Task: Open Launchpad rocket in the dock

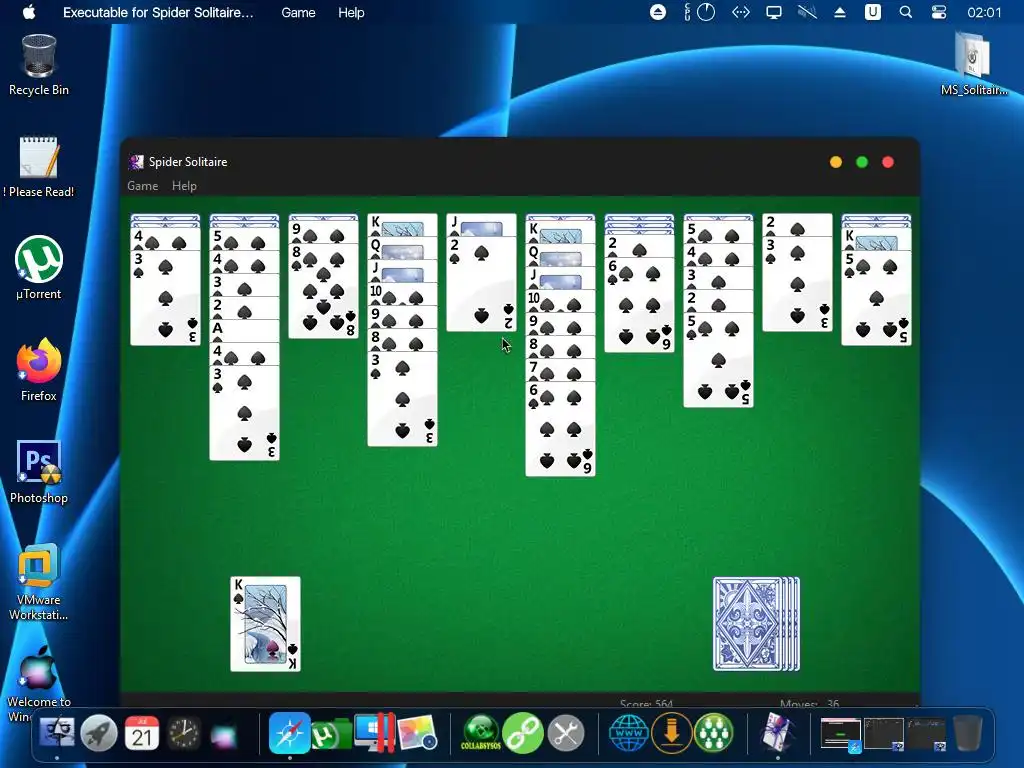Action: pos(99,733)
